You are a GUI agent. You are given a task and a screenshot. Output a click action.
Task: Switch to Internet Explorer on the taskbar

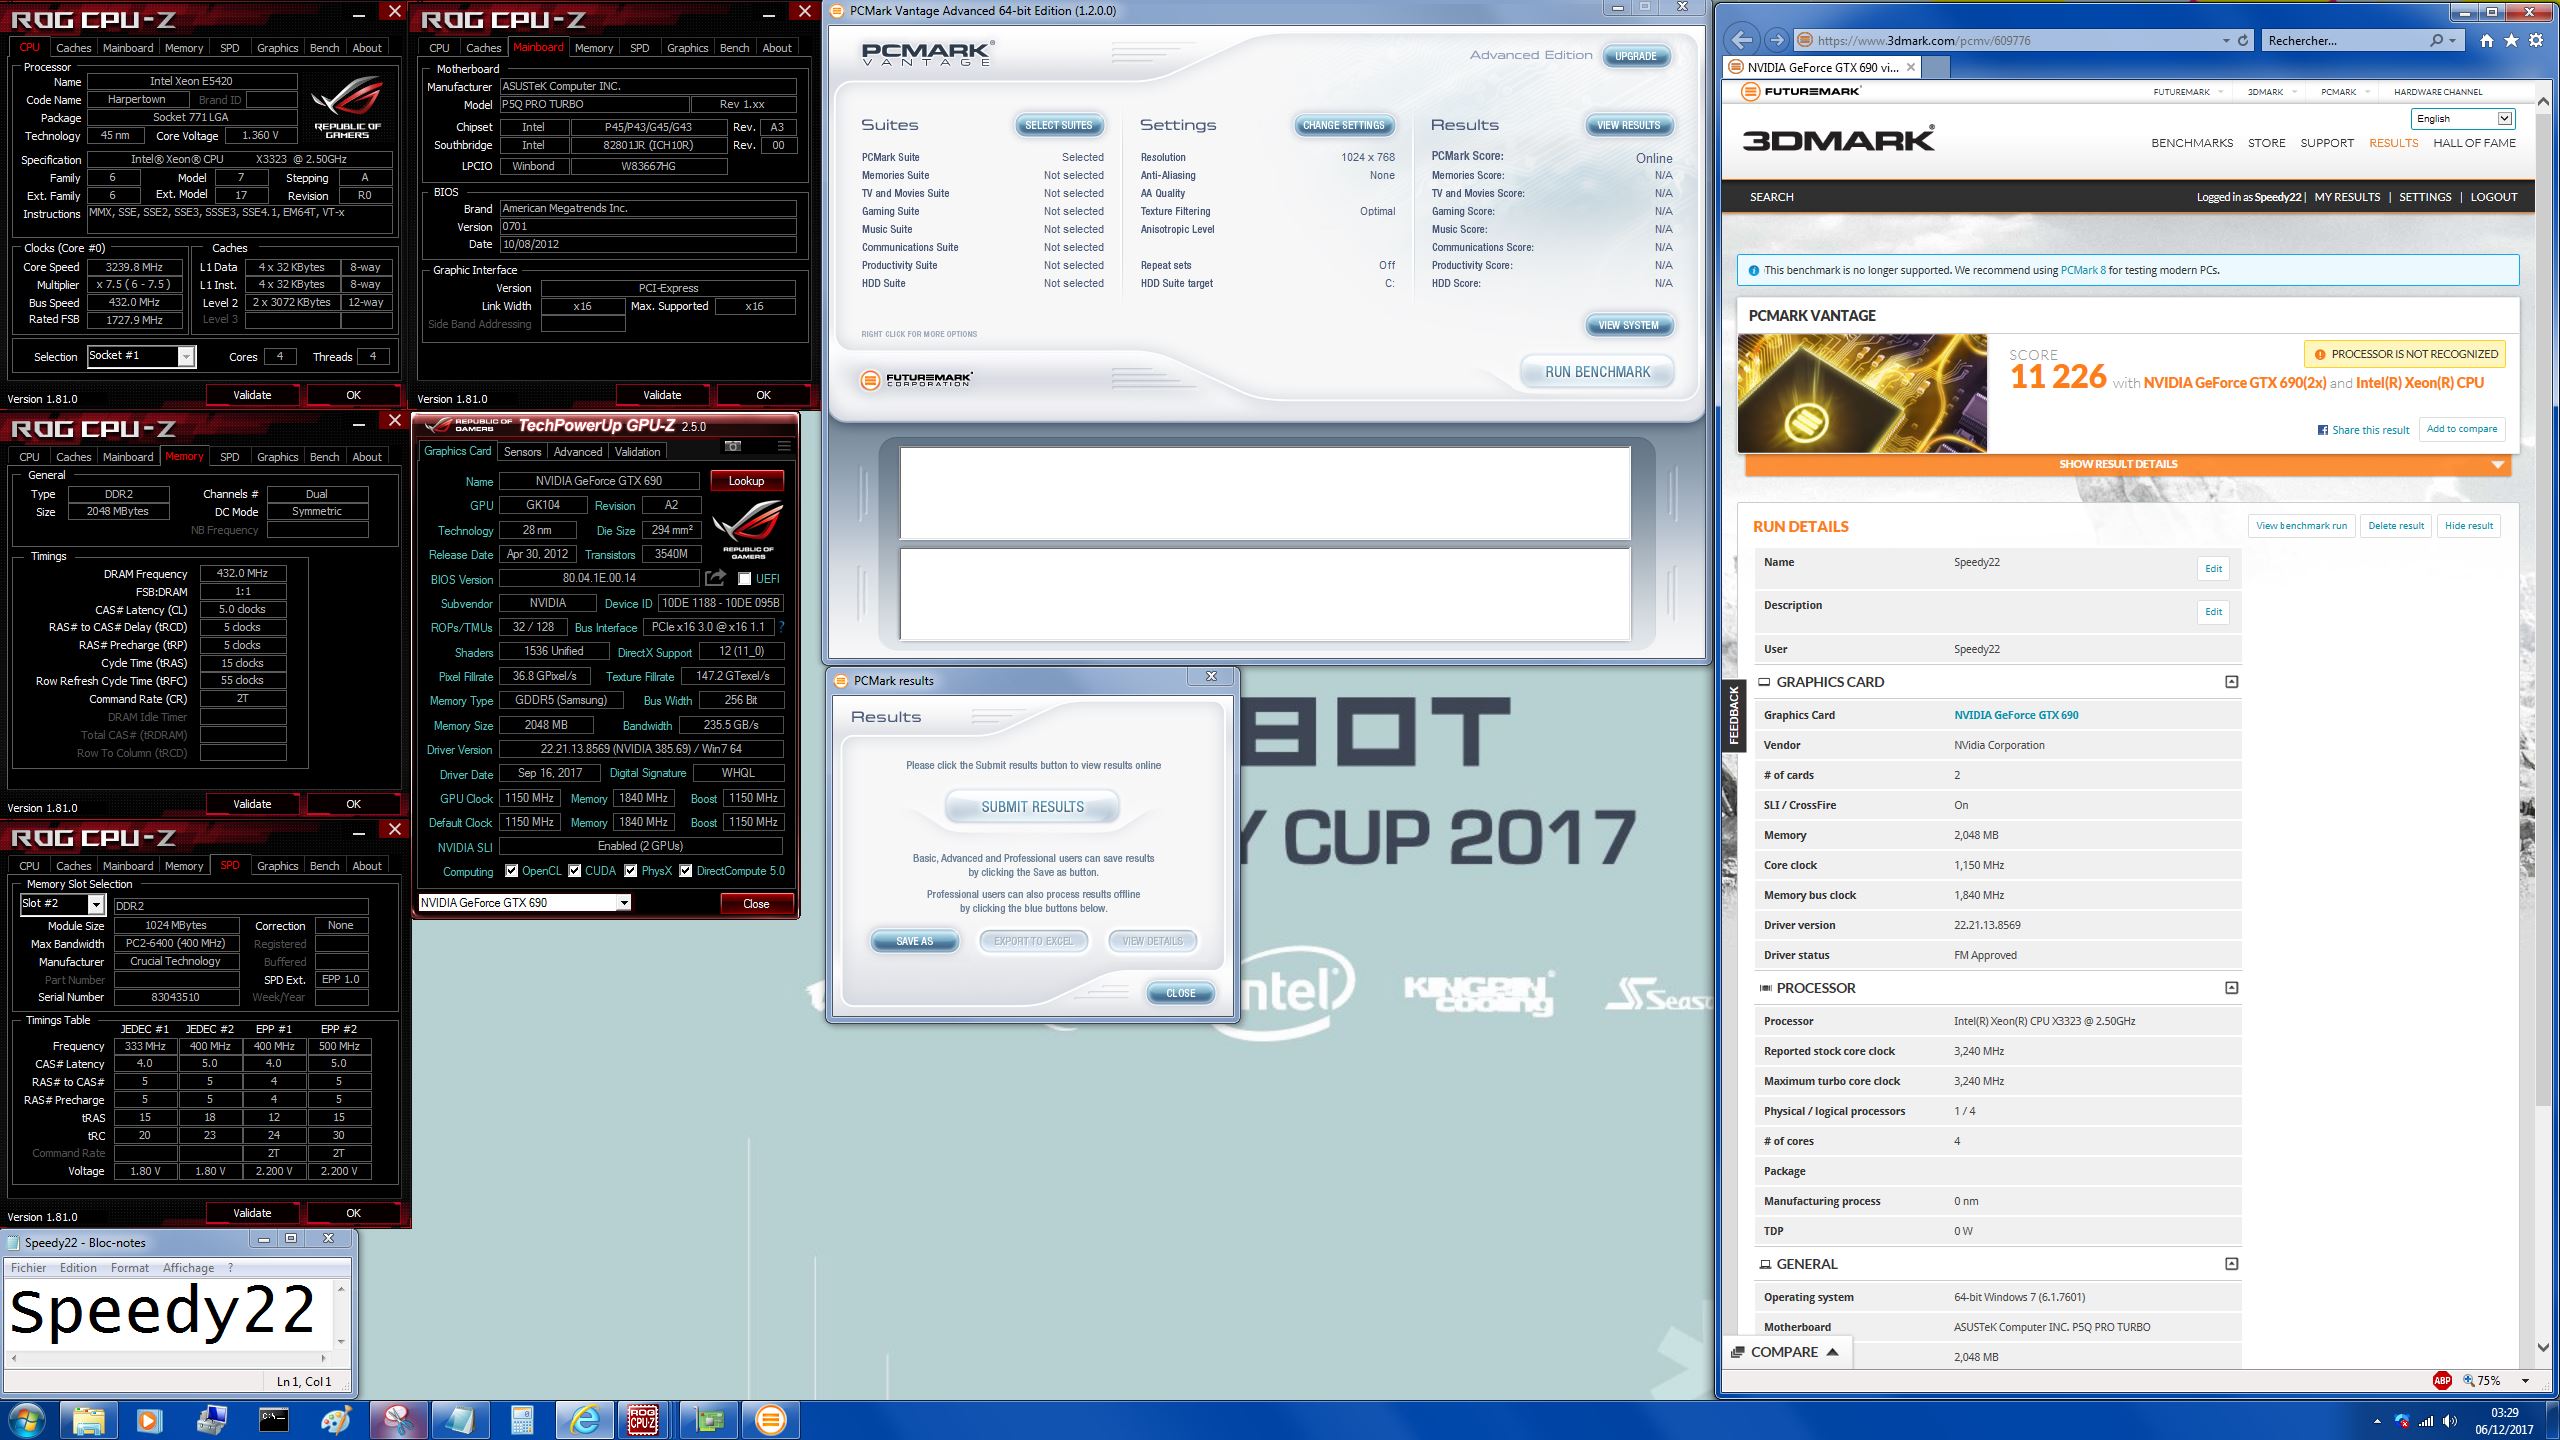(584, 1420)
